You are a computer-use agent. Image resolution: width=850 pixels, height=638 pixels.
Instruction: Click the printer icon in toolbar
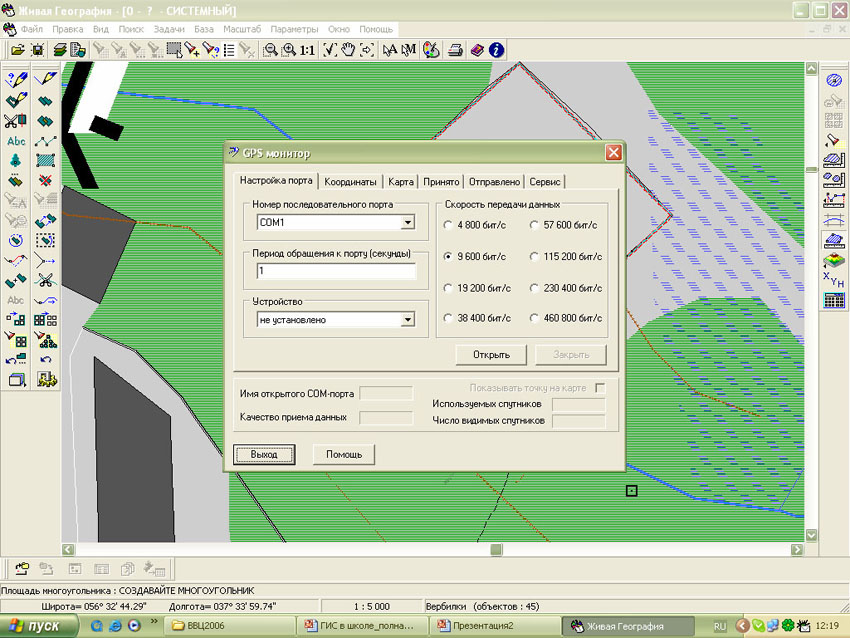[455, 49]
